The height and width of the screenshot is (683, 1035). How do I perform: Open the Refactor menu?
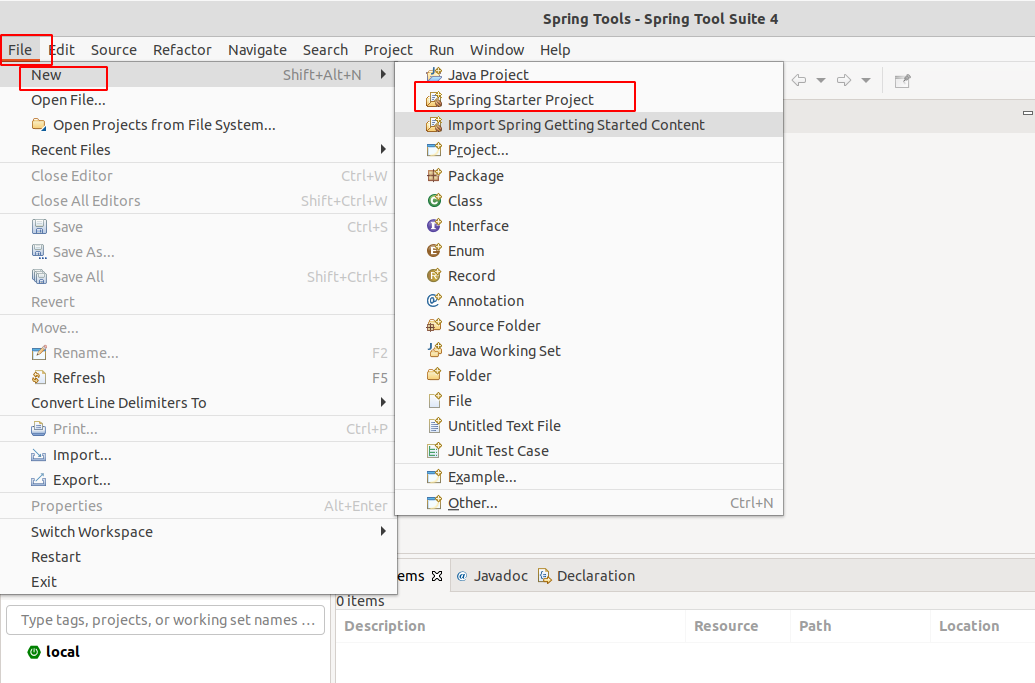(x=182, y=50)
